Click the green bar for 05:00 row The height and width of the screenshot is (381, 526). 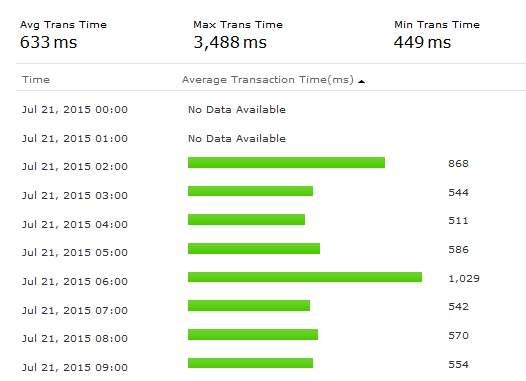(254, 249)
